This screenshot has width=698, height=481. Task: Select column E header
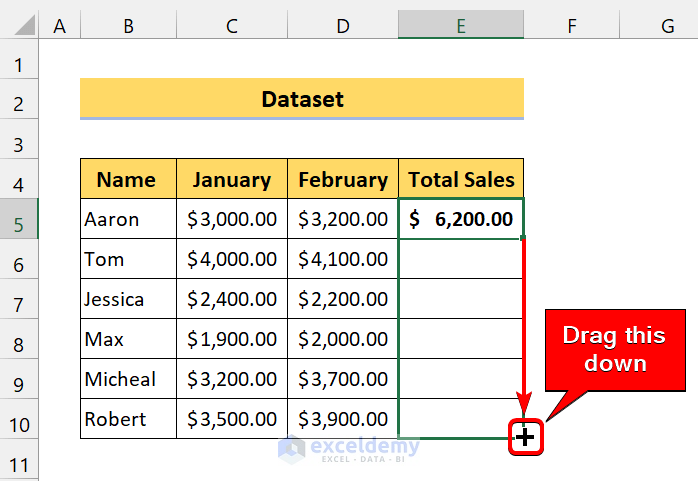460,26
